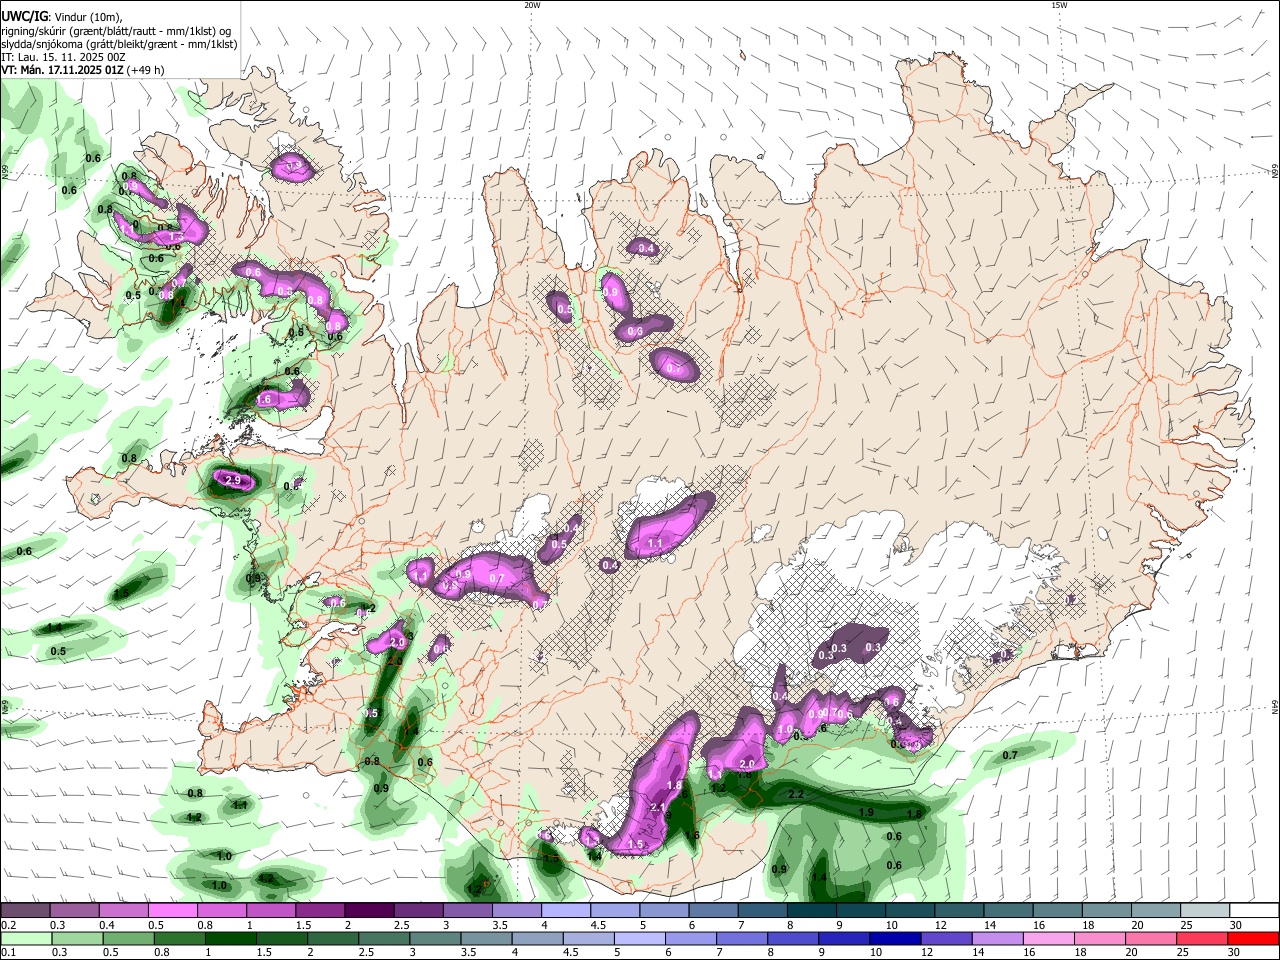1280x960 pixels.
Task: Click the 'IT: Lau. 15. 11. 2025 00Z' line
Action: pyautogui.click(x=63, y=57)
